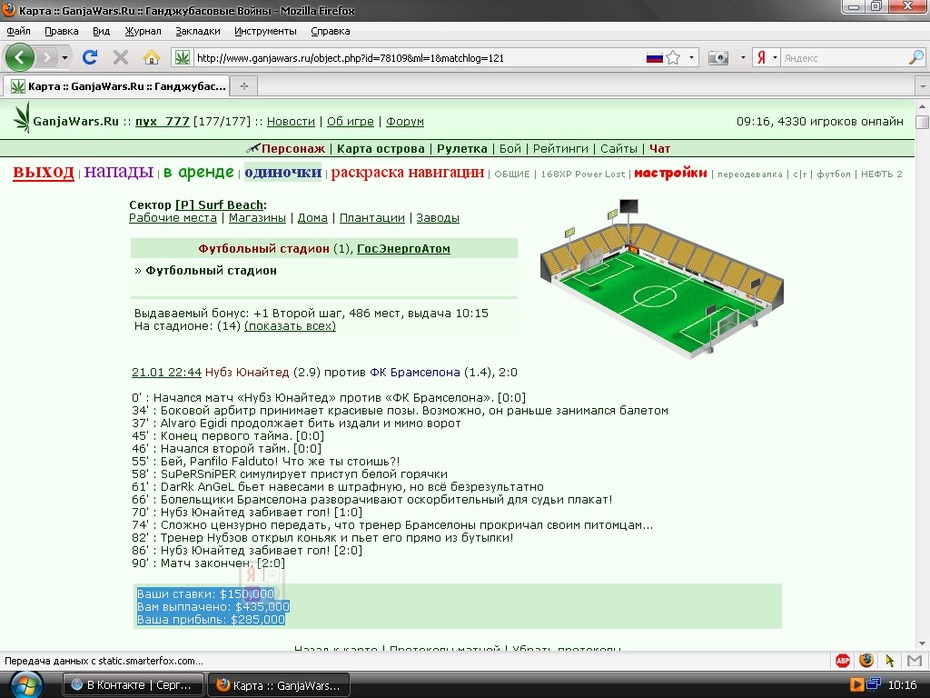Open the Правка menu
This screenshot has height=698, width=930.
61,31
